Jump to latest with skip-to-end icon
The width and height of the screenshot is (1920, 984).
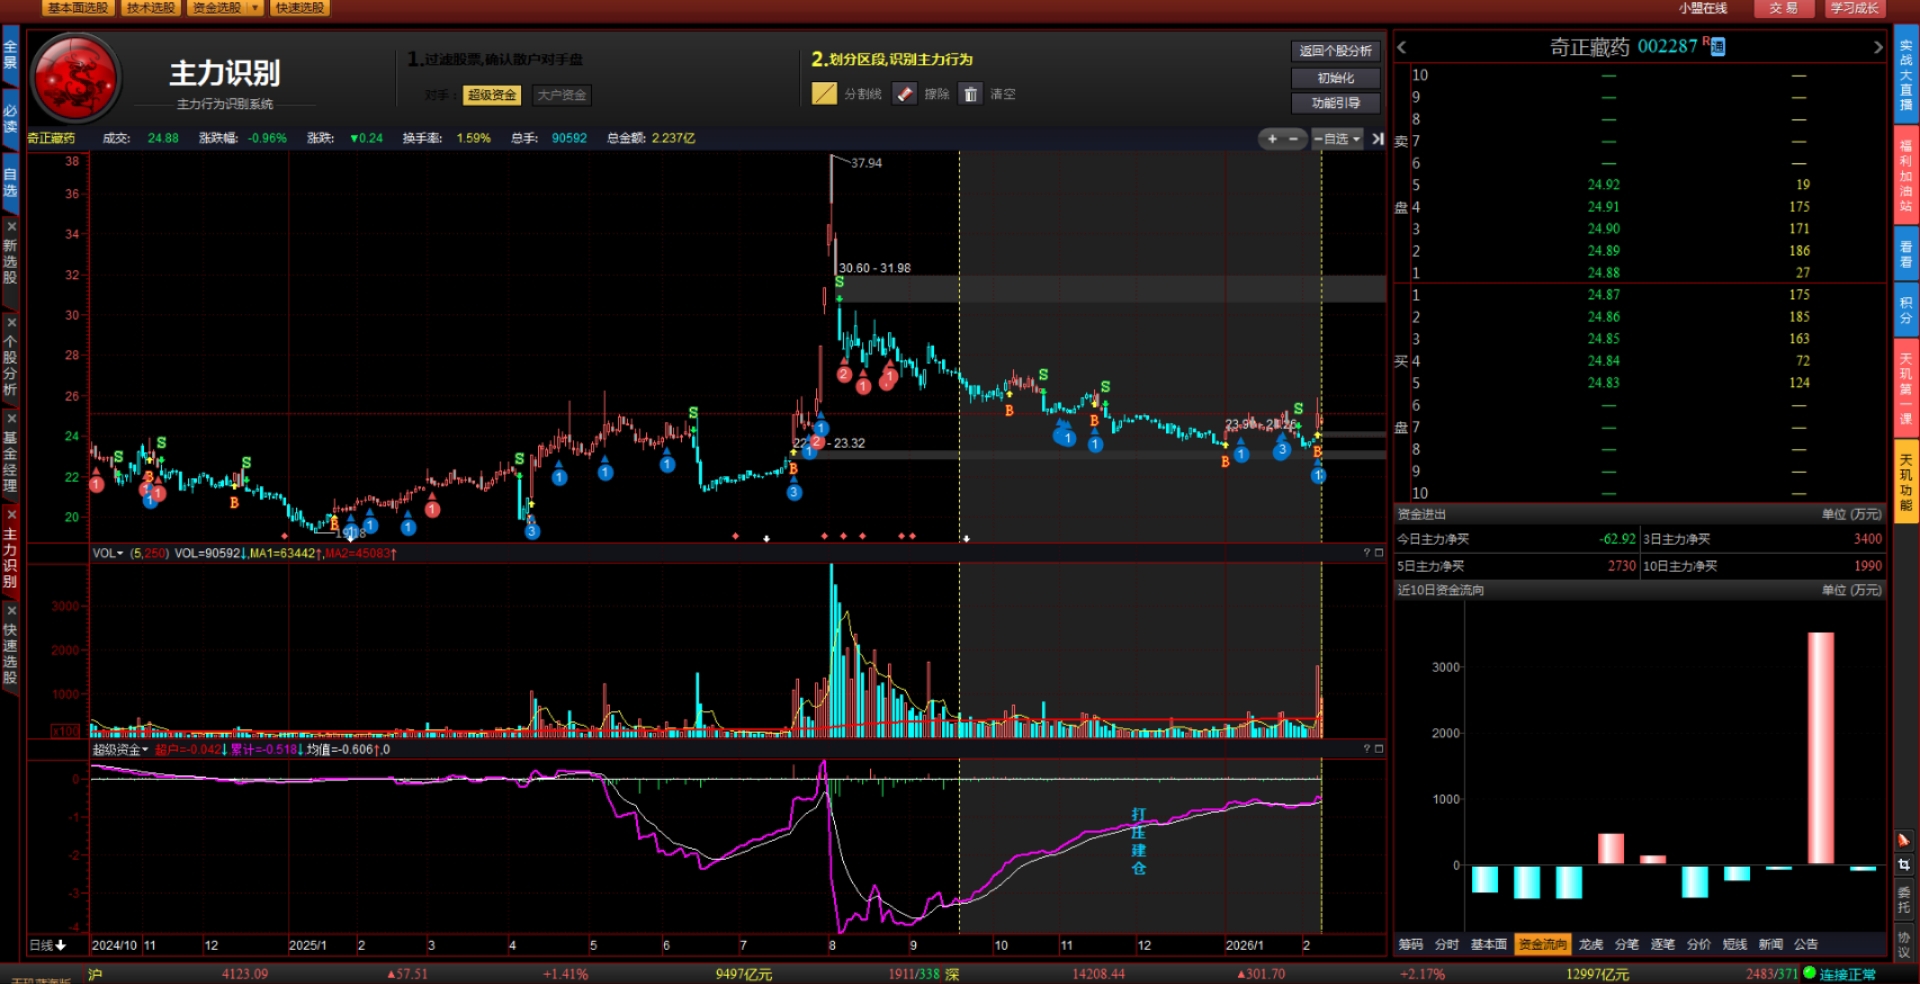(x=1378, y=139)
